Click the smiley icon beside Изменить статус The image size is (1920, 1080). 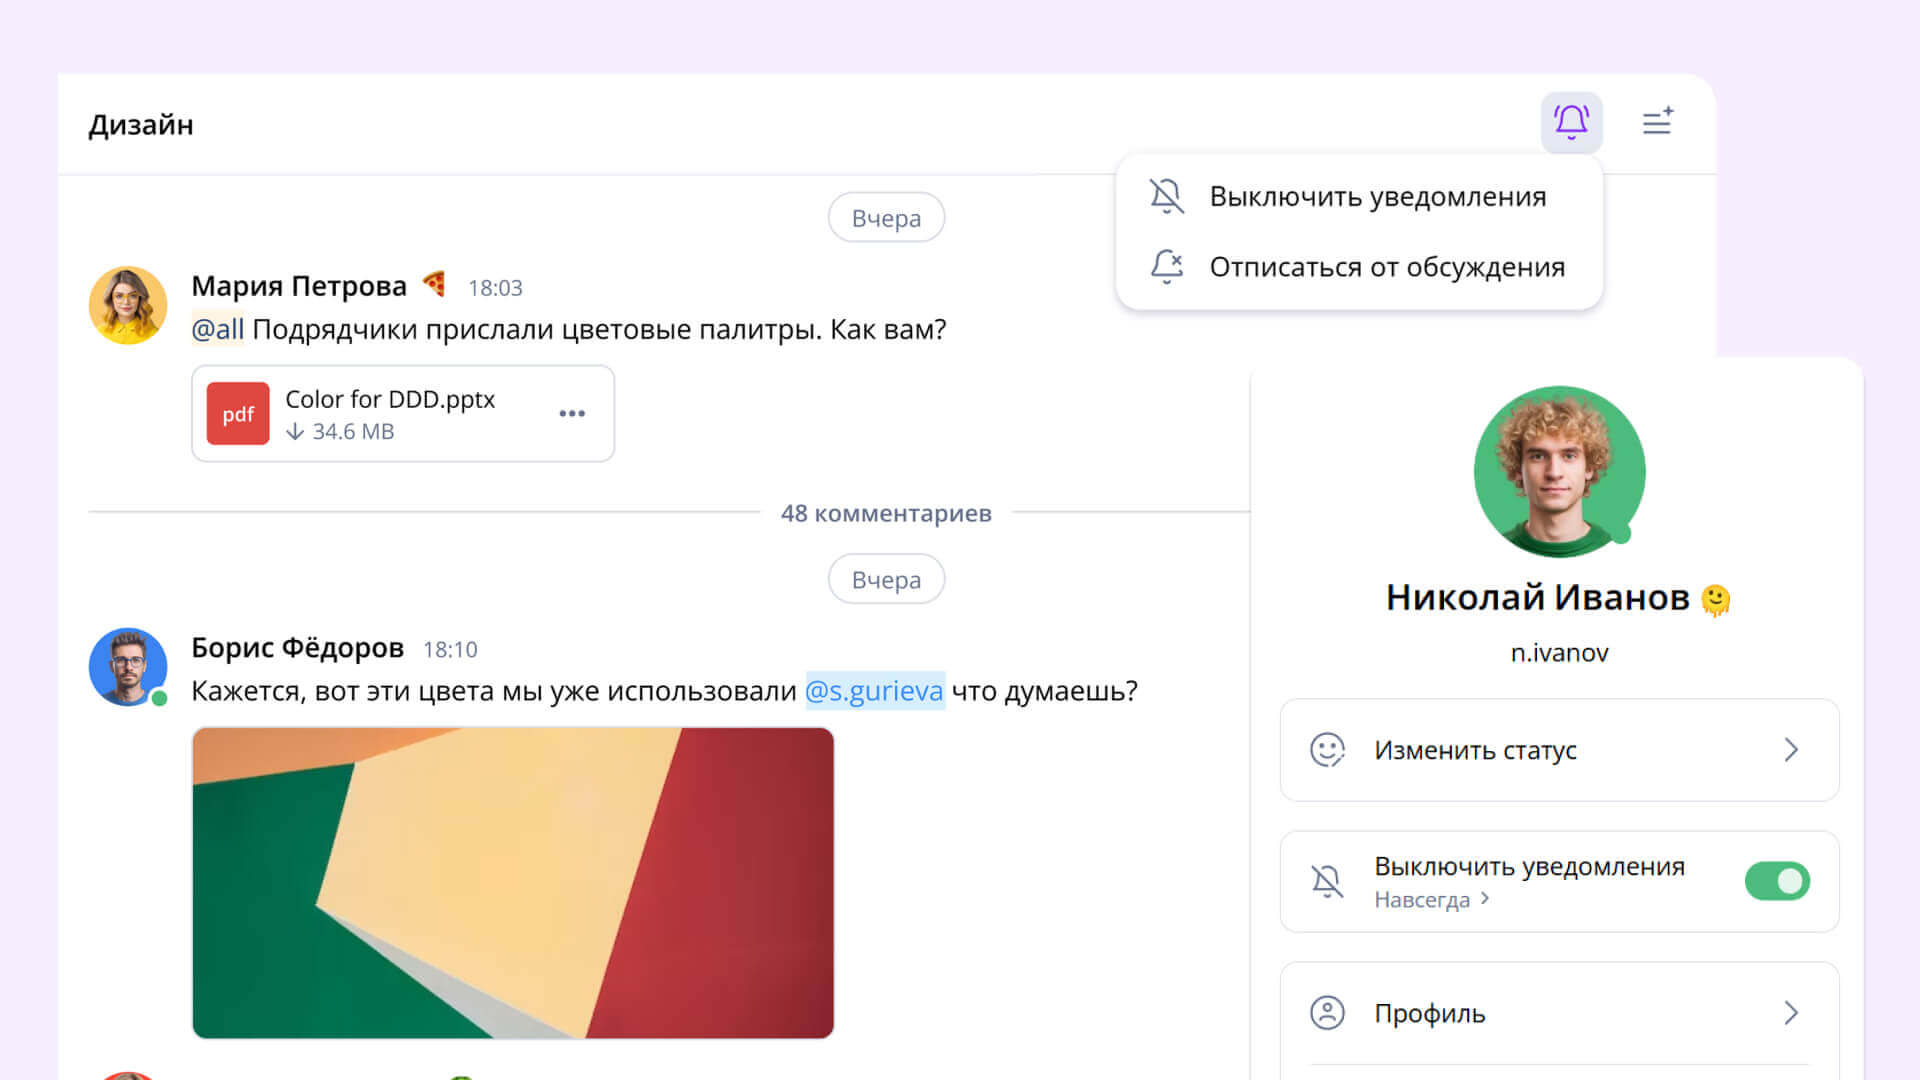pyautogui.click(x=1327, y=750)
